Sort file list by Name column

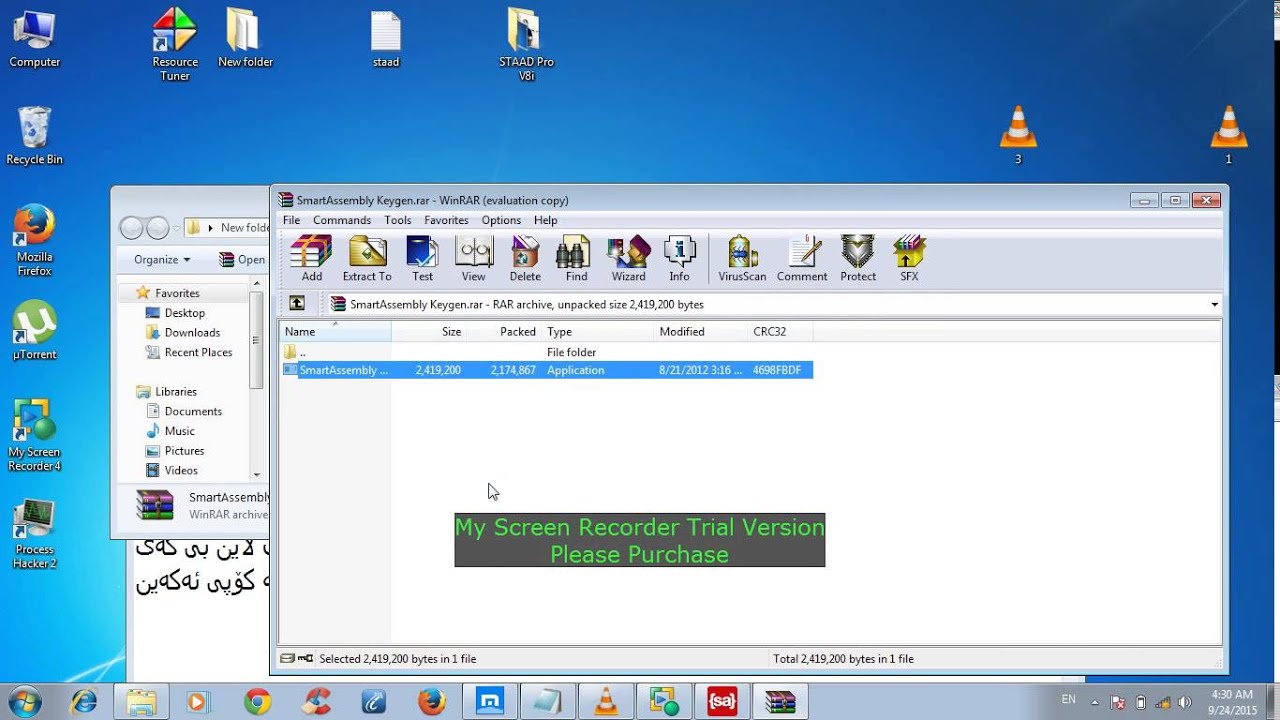pos(335,332)
